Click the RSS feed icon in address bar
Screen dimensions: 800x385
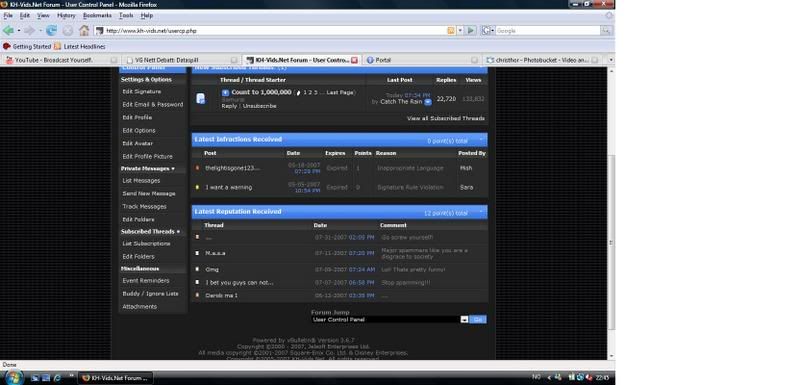[x=451, y=31]
